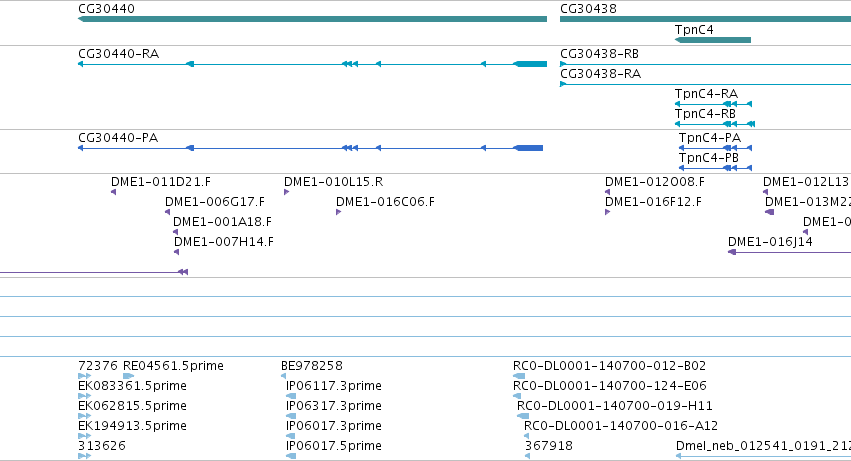Select the DME1-010L15.R feature label
851x461 pixels.
(x=333, y=182)
